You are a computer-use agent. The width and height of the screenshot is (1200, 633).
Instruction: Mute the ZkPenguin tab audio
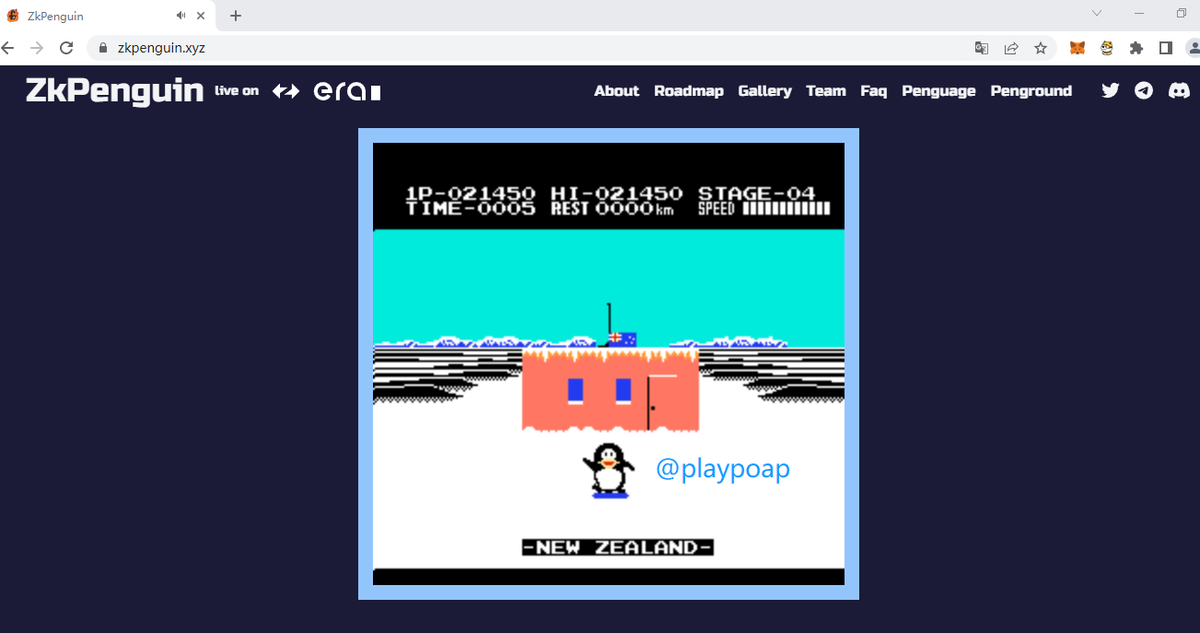(181, 16)
